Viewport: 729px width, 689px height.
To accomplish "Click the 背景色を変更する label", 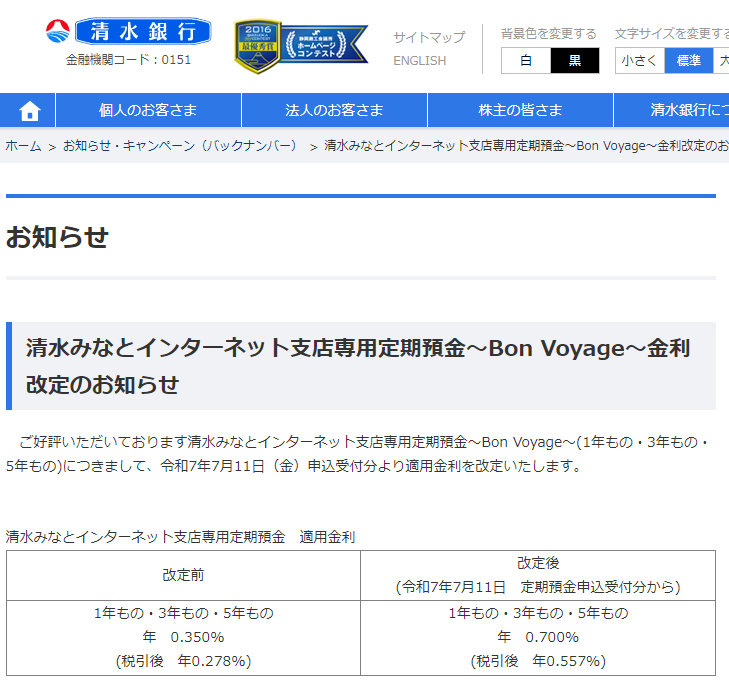I will 549,34.
